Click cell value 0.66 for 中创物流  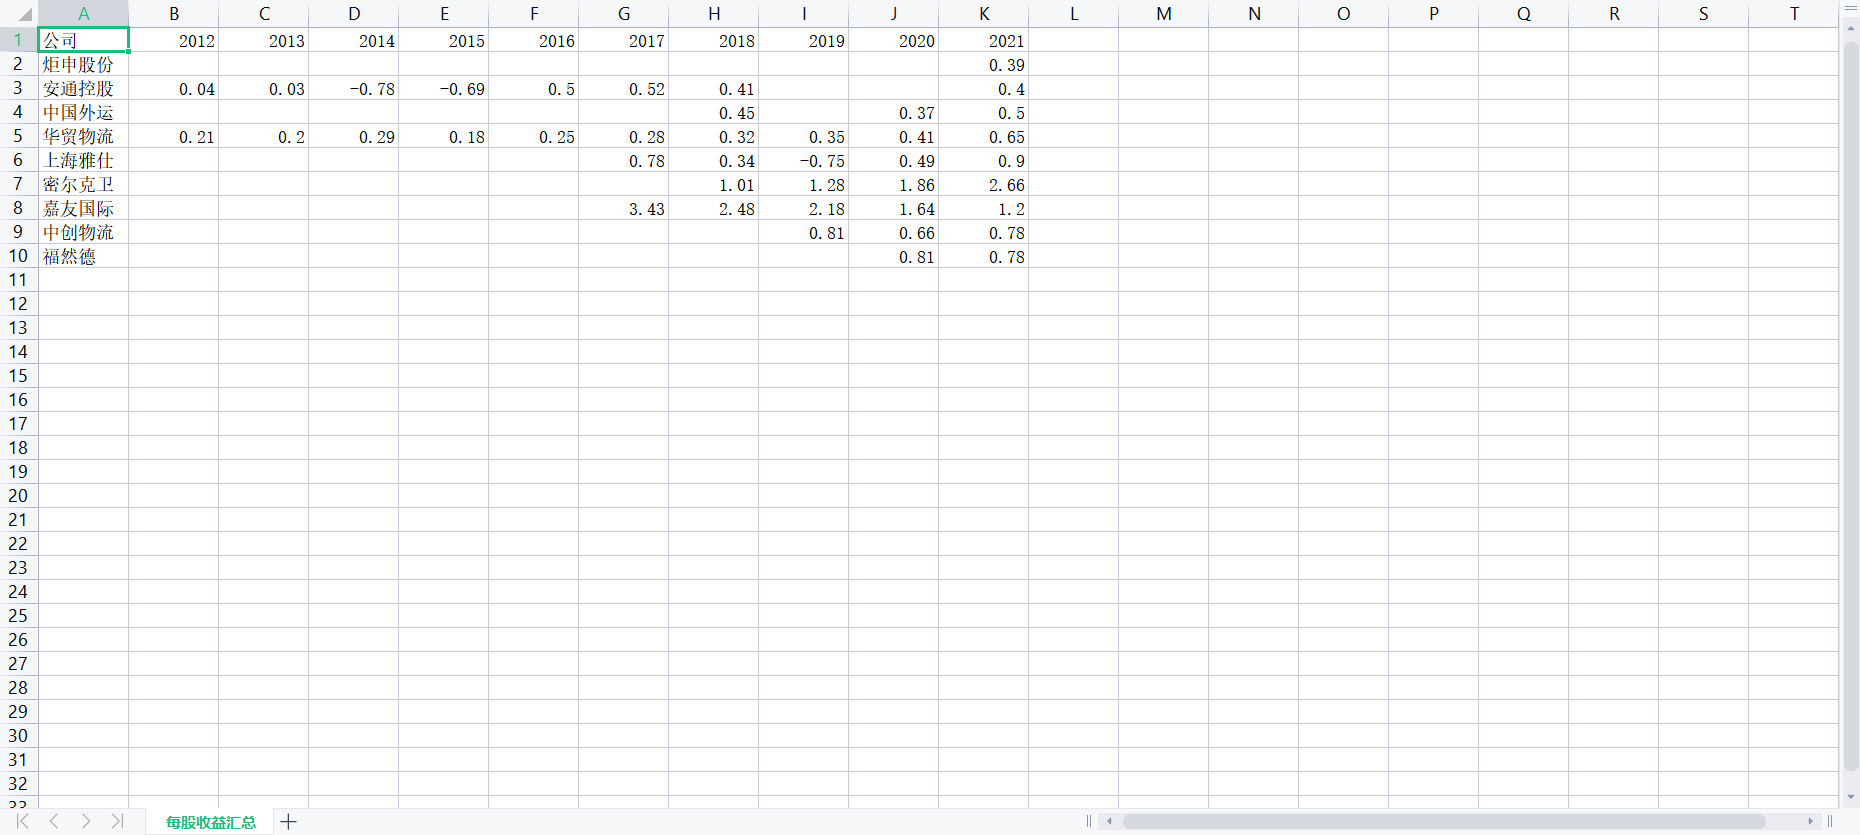coord(894,232)
